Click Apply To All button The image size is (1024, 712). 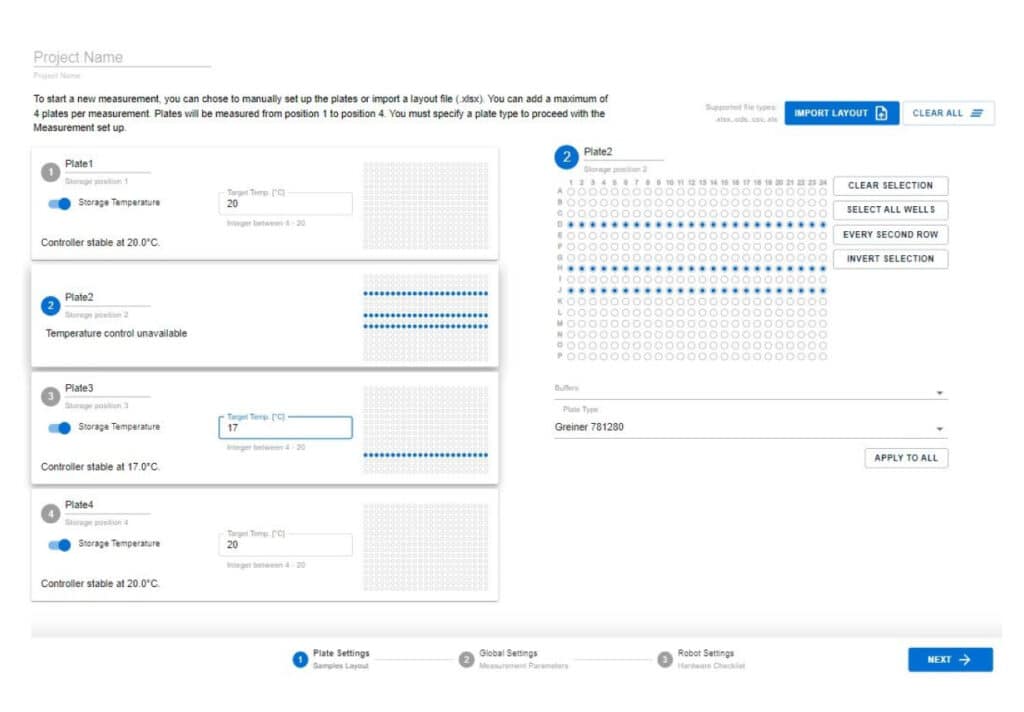(905, 458)
